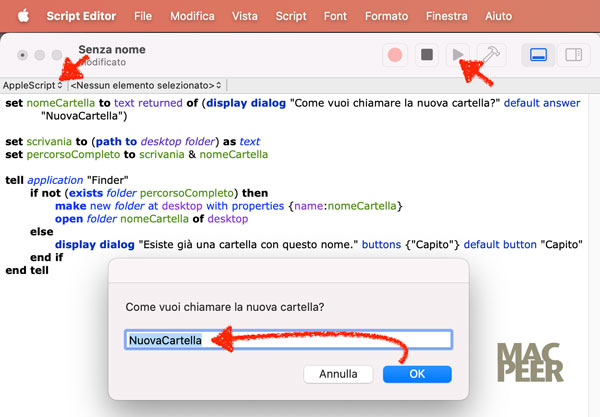Click the Senza nome window title
This screenshot has height=417, width=600.
[112, 50]
